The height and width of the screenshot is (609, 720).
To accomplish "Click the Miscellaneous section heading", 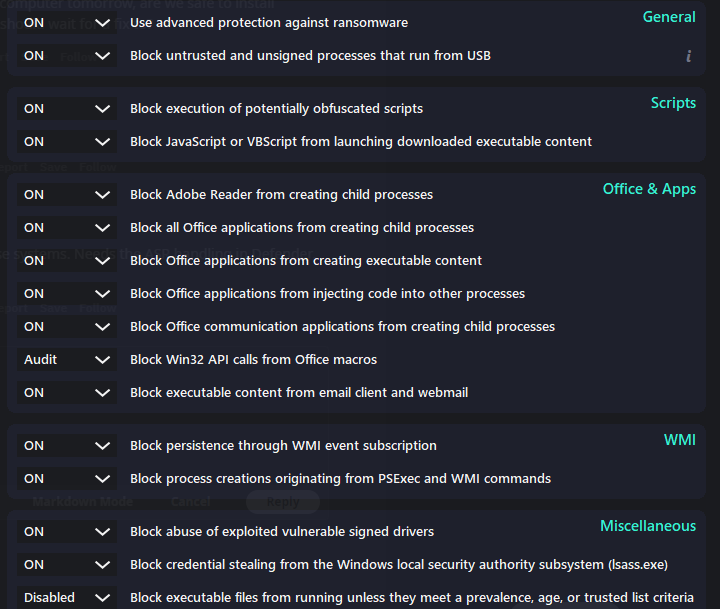I will coord(648,526).
